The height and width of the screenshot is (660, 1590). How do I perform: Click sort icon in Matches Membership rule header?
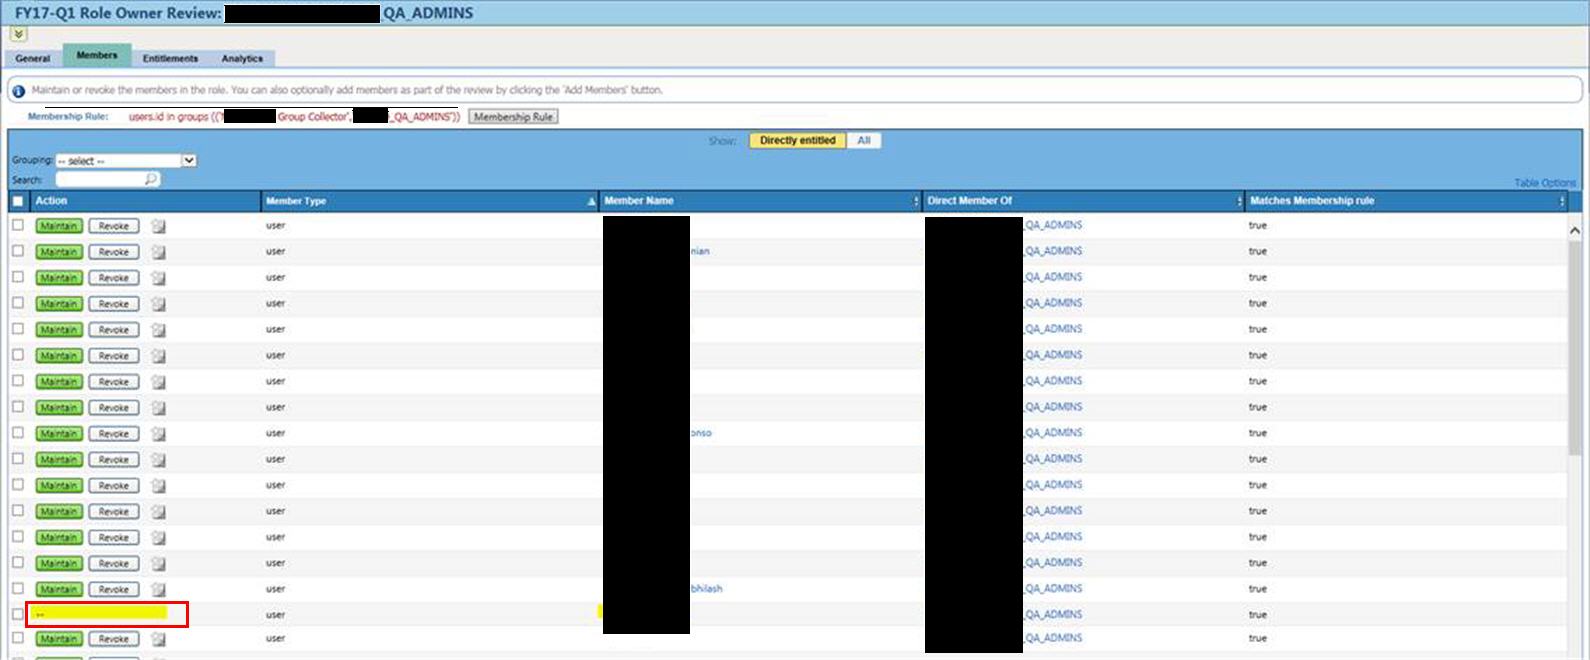tap(1562, 202)
